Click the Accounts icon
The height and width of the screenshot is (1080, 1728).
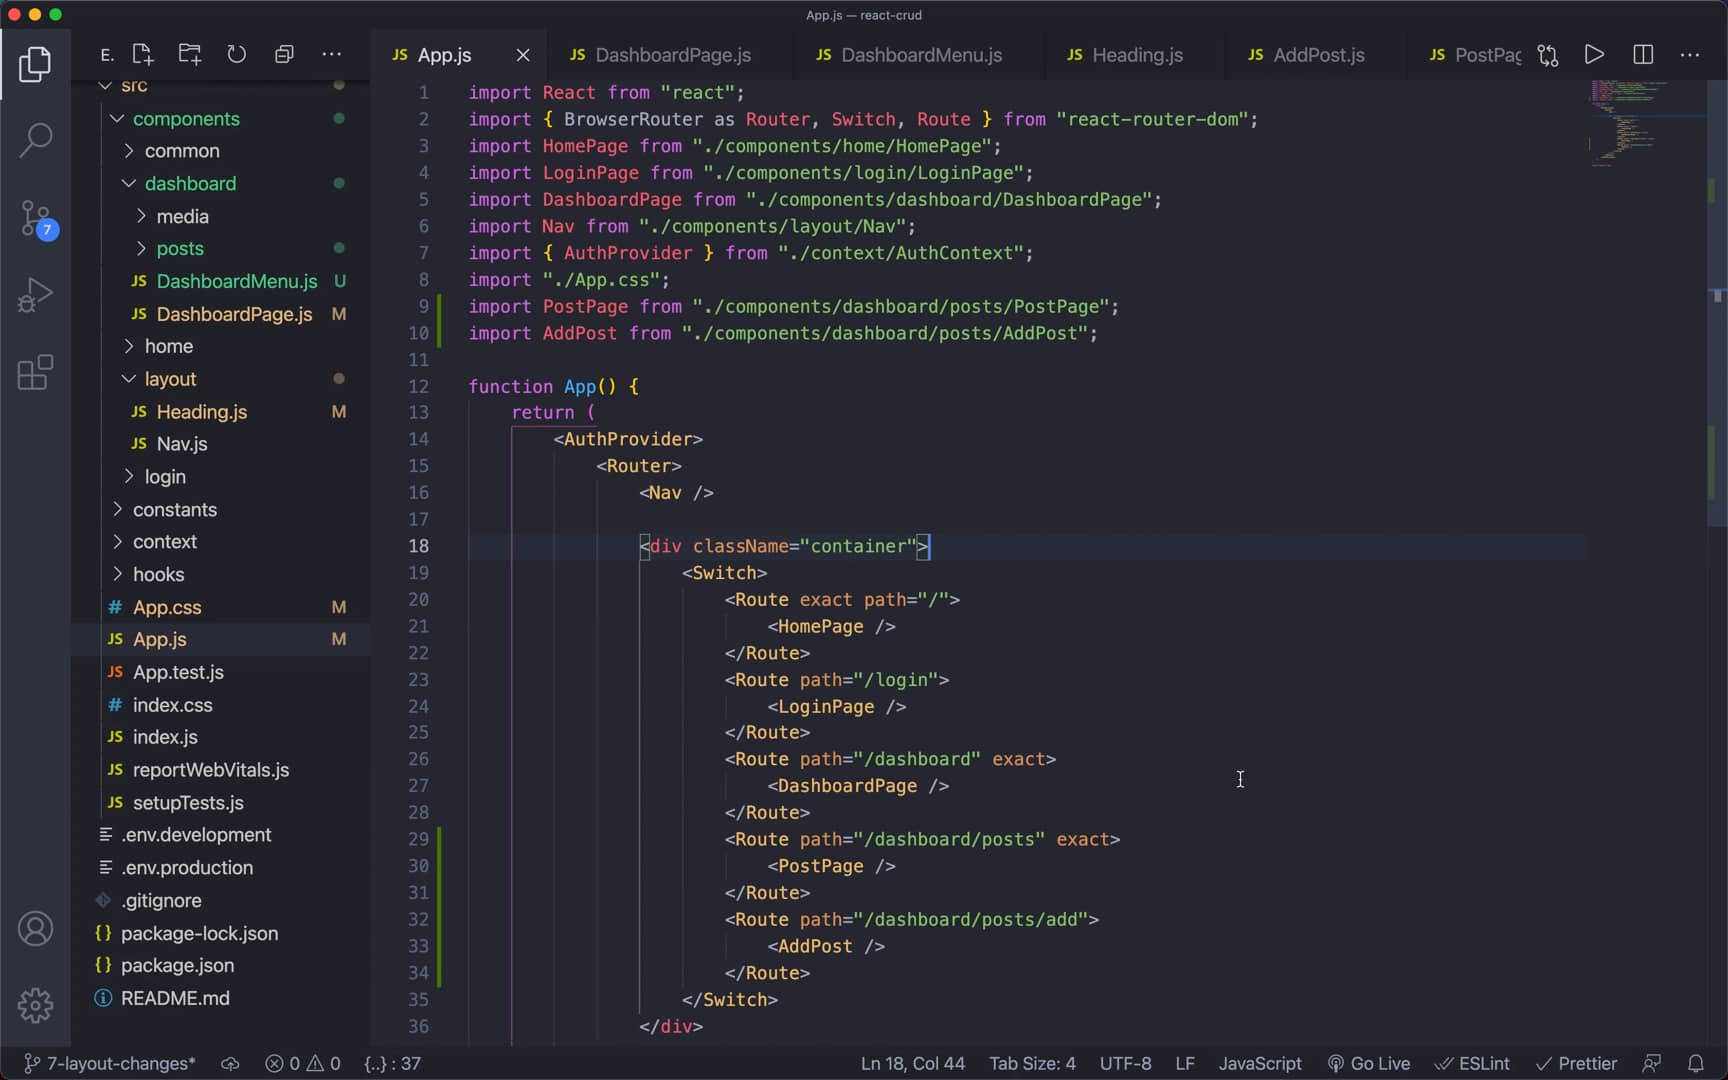pyautogui.click(x=36, y=928)
